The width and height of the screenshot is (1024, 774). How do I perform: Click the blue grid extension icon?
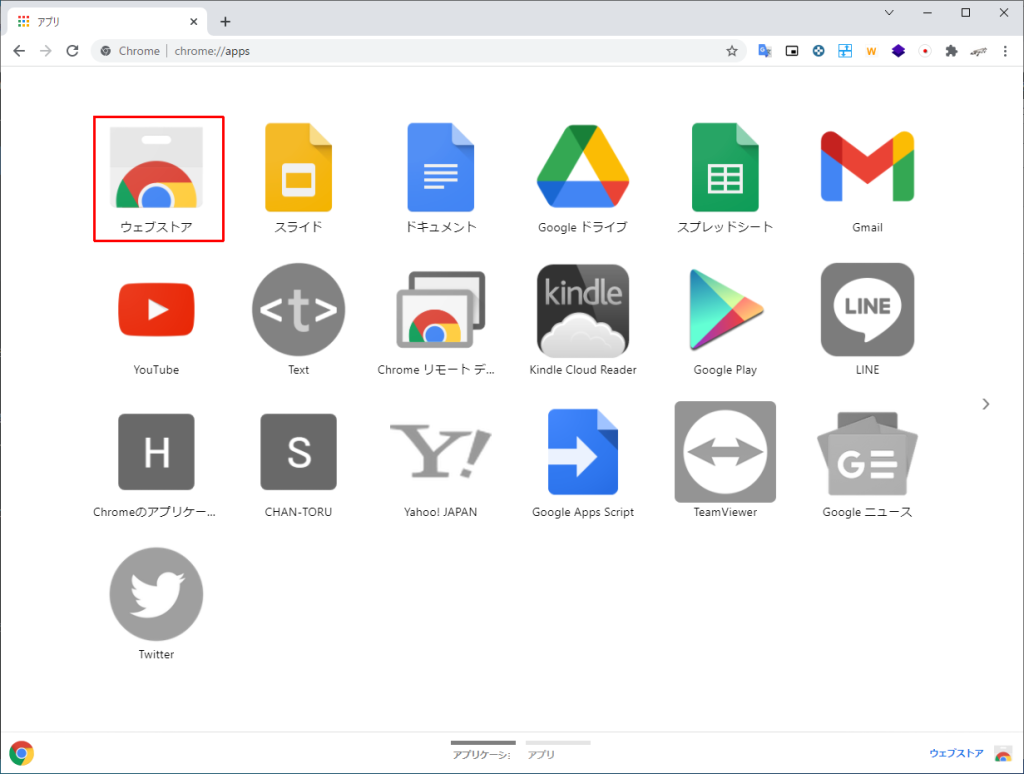845,51
